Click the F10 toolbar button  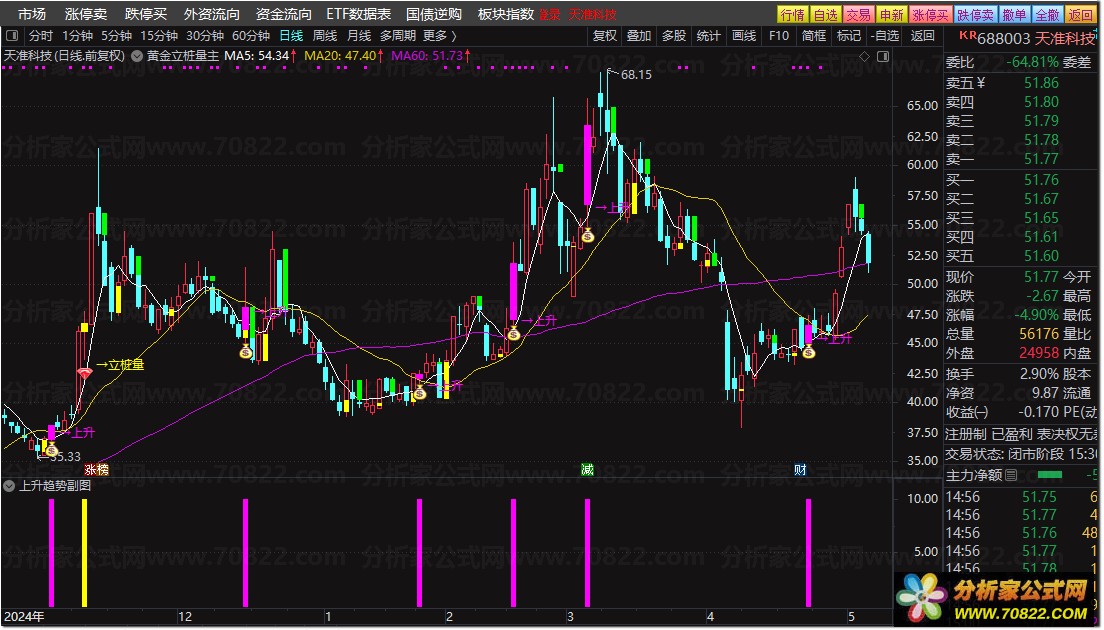pos(779,35)
